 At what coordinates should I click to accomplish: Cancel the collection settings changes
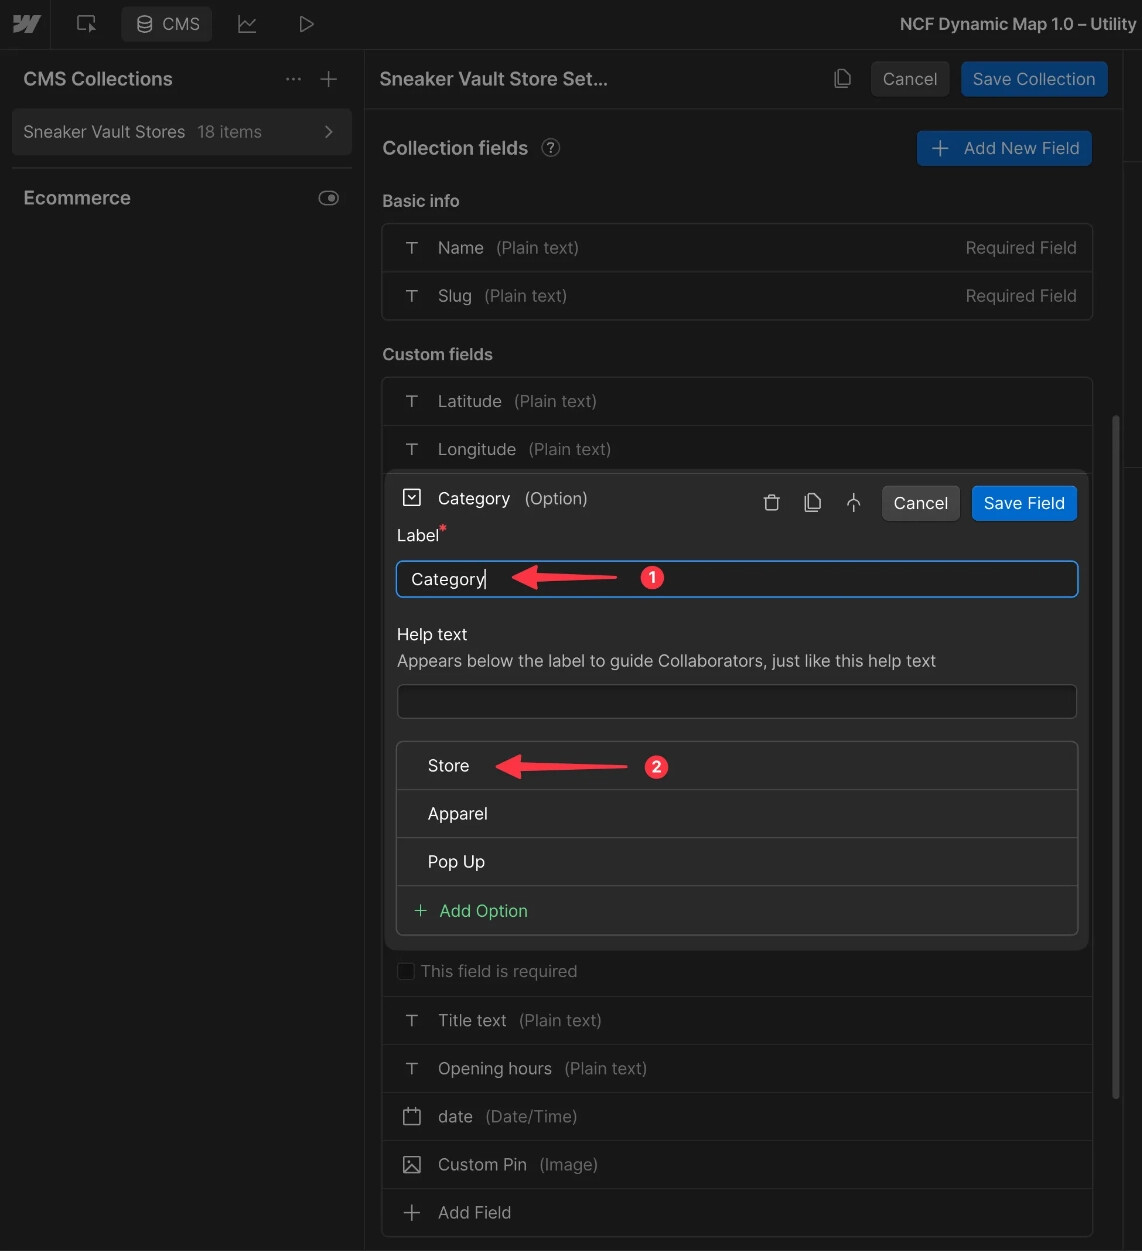(x=910, y=79)
